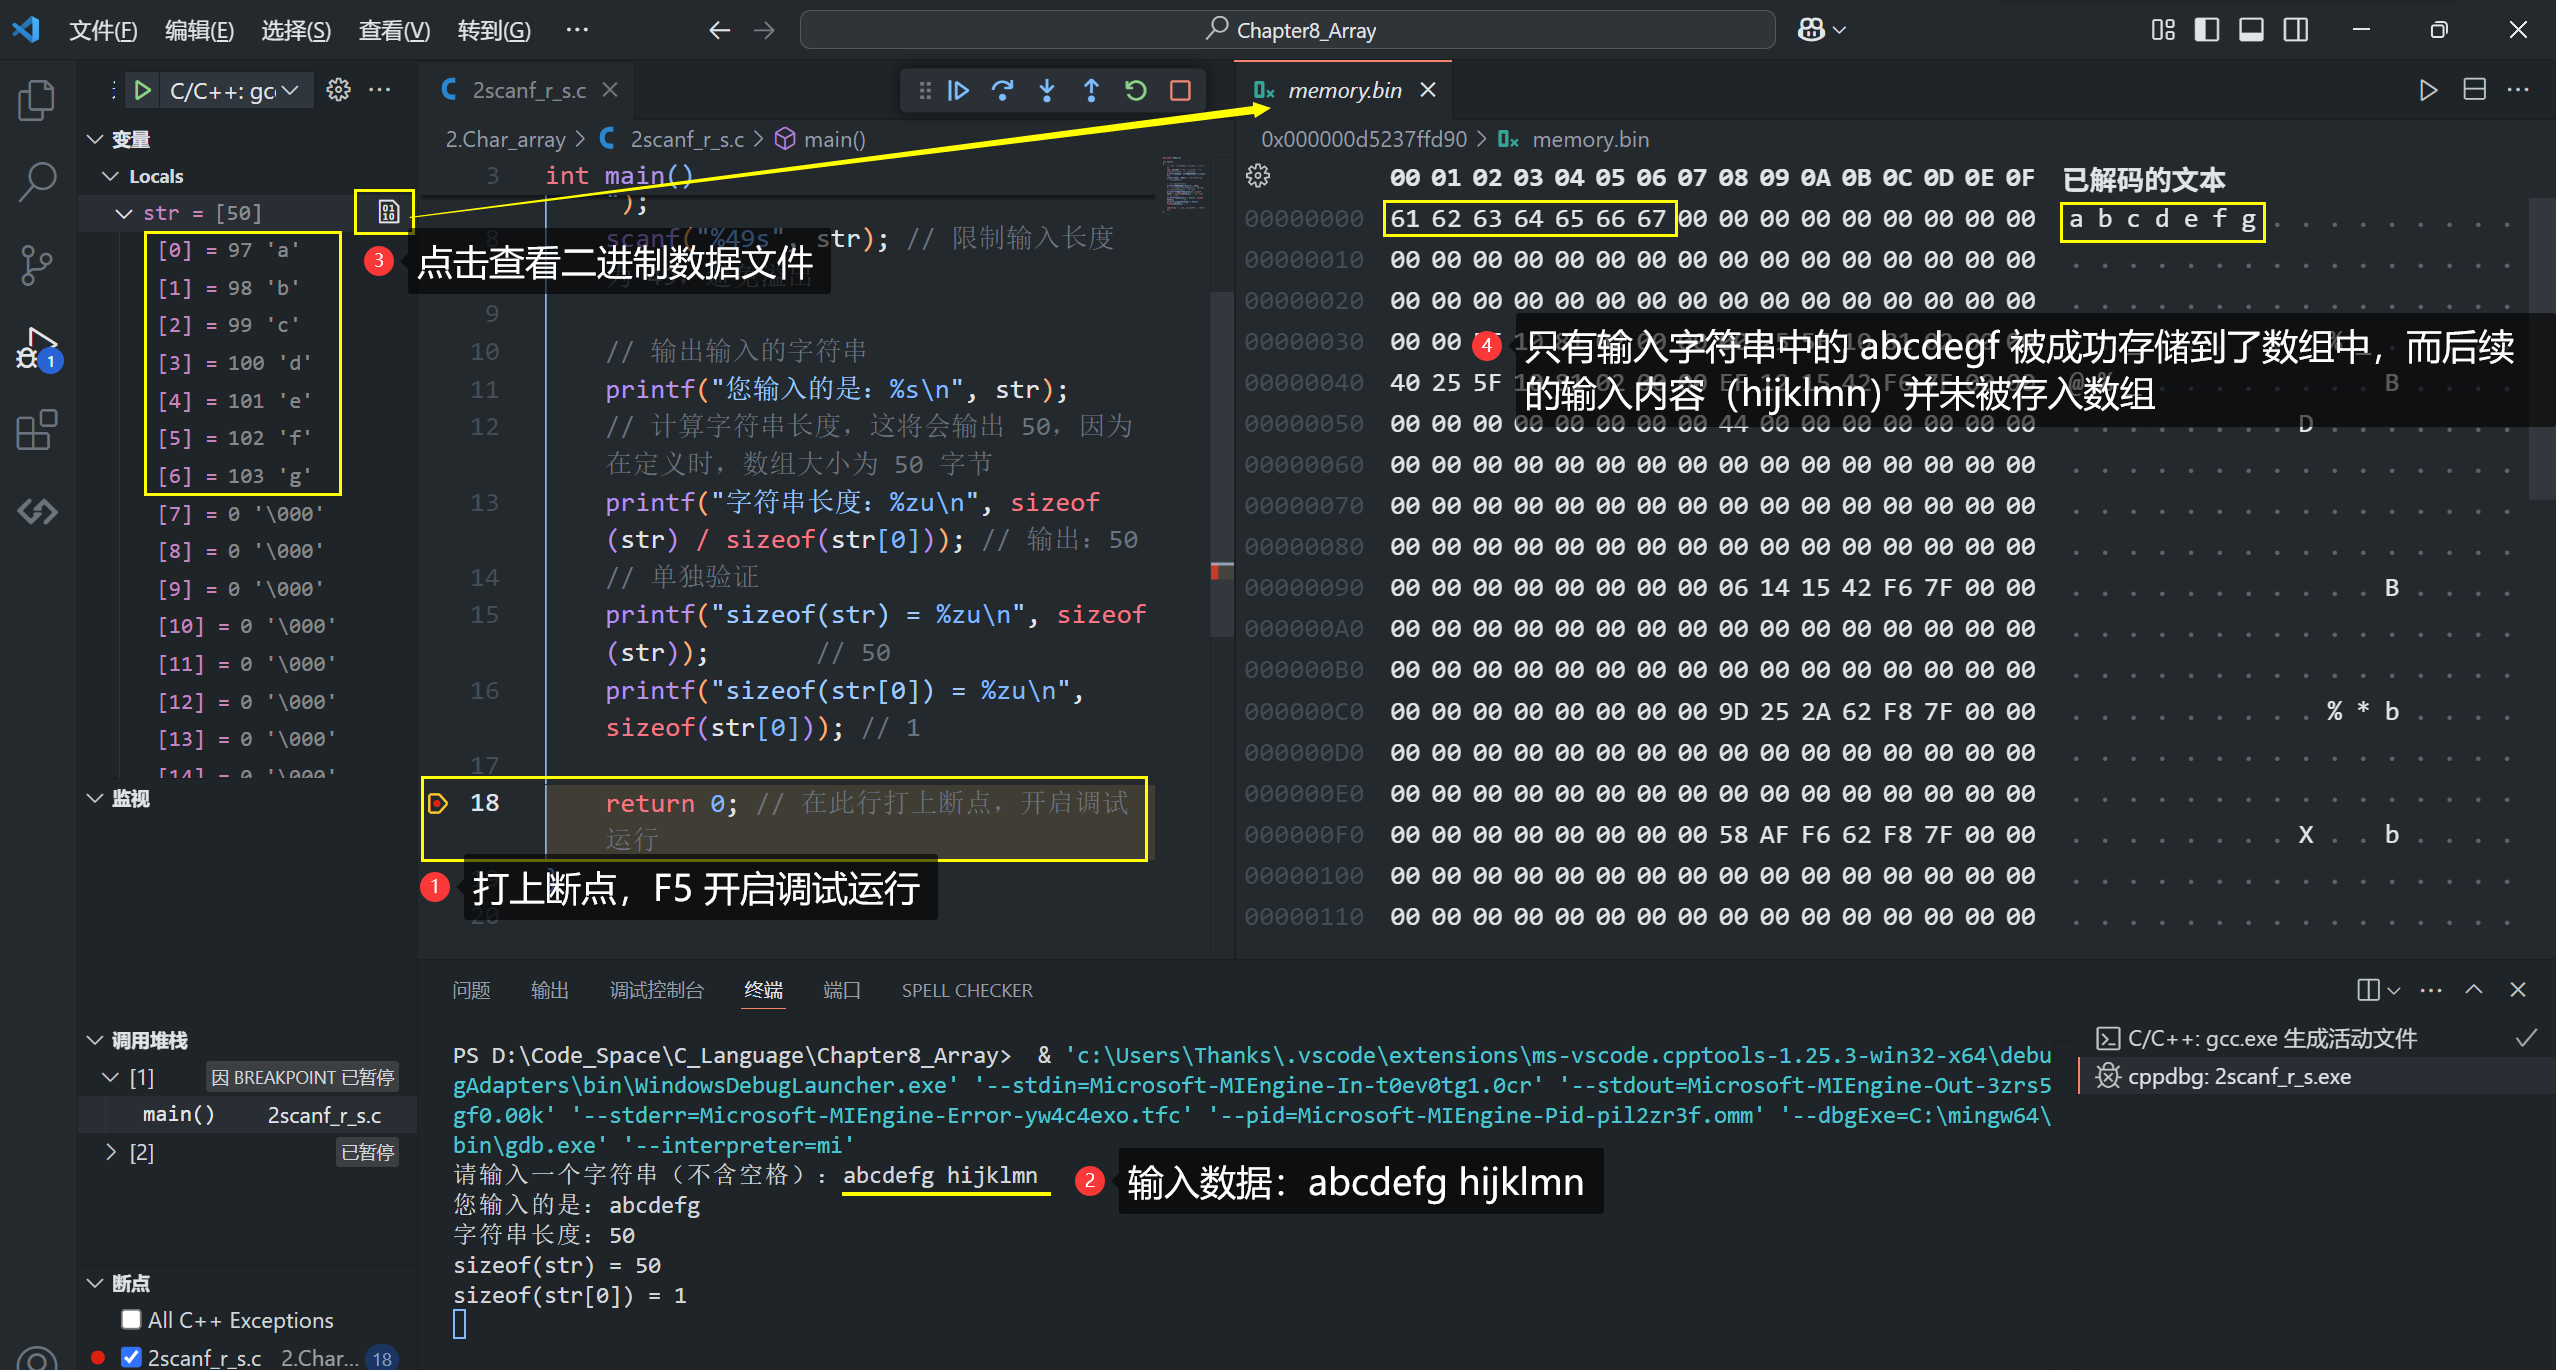Screen dimensions: 2556x1370
Task: Switch to the 调试控制台 panel tab
Action: [656, 990]
